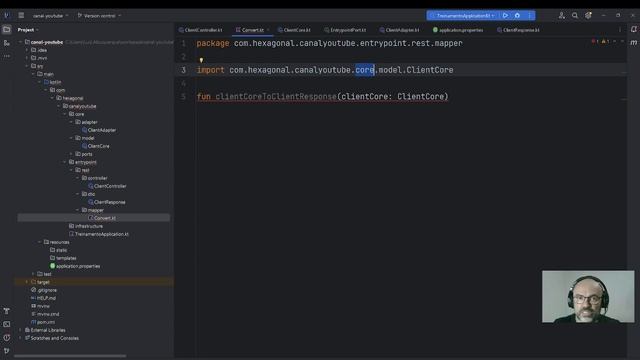
Task: Open the Project view options dropdown
Action: coord(28,30)
